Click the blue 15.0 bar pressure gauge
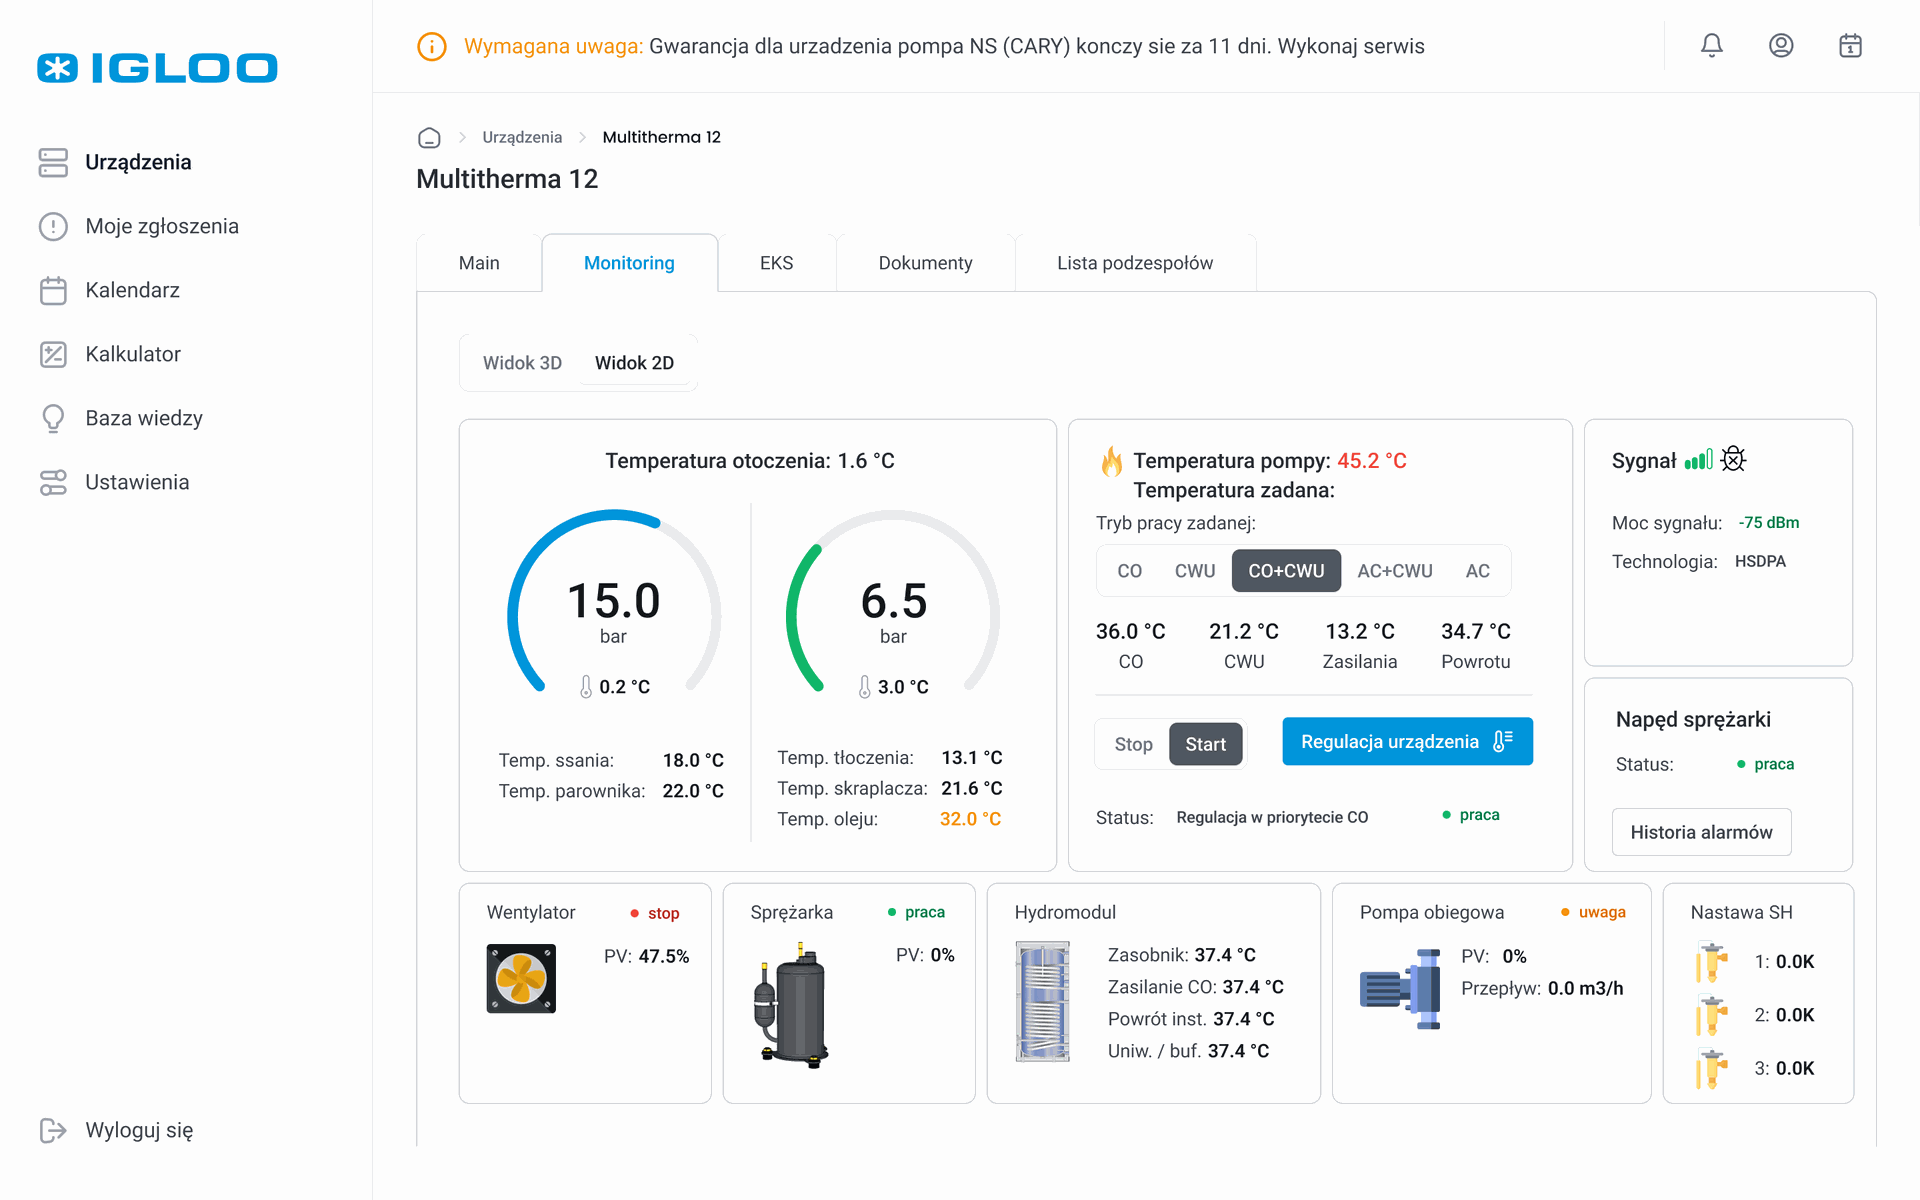1920x1200 pixels. tap(613, 603)
